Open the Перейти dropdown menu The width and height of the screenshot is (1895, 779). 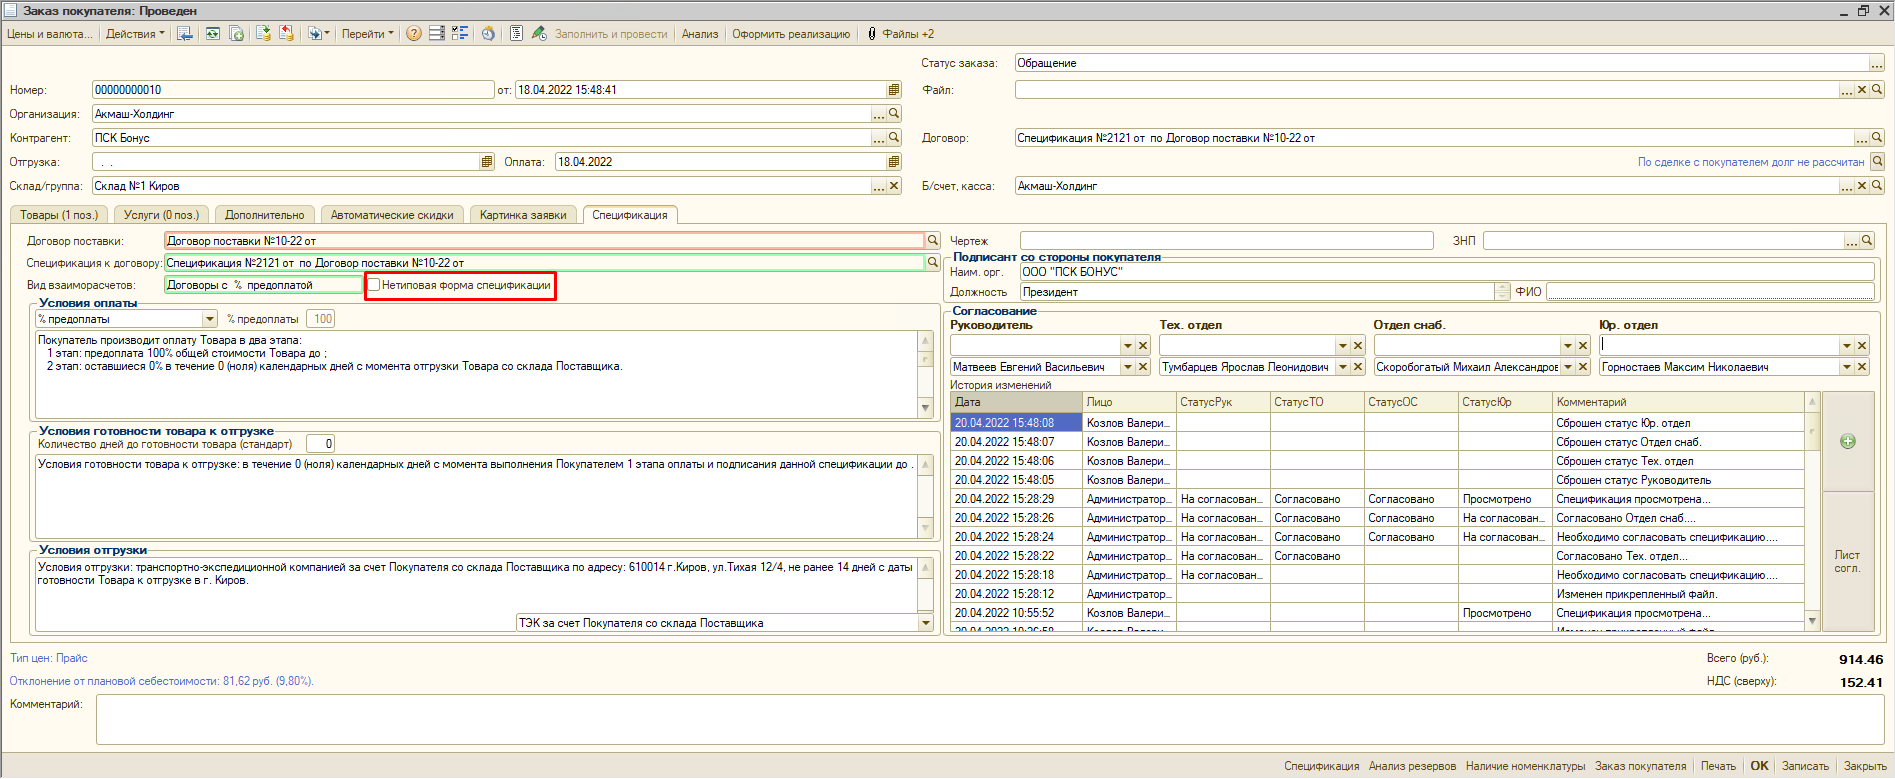367,34
